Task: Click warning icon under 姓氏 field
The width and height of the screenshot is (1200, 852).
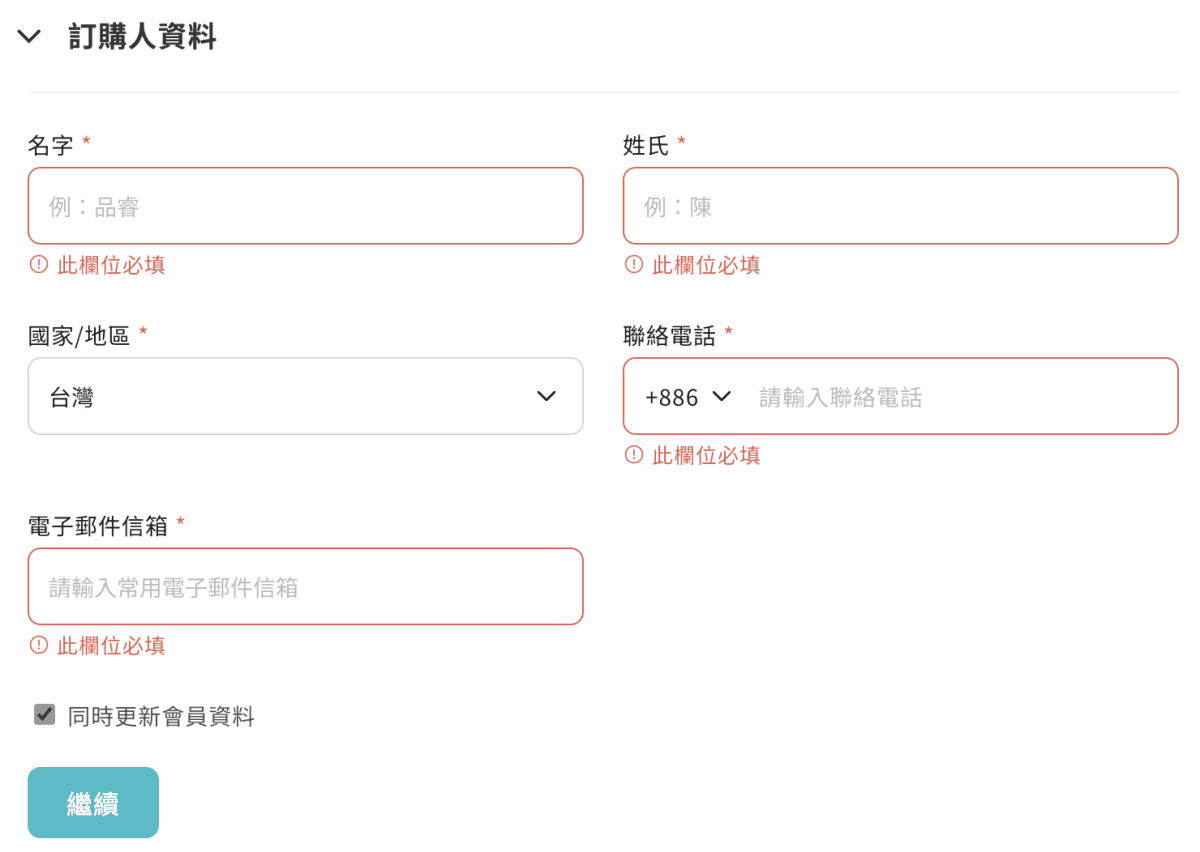Action: 634,265
